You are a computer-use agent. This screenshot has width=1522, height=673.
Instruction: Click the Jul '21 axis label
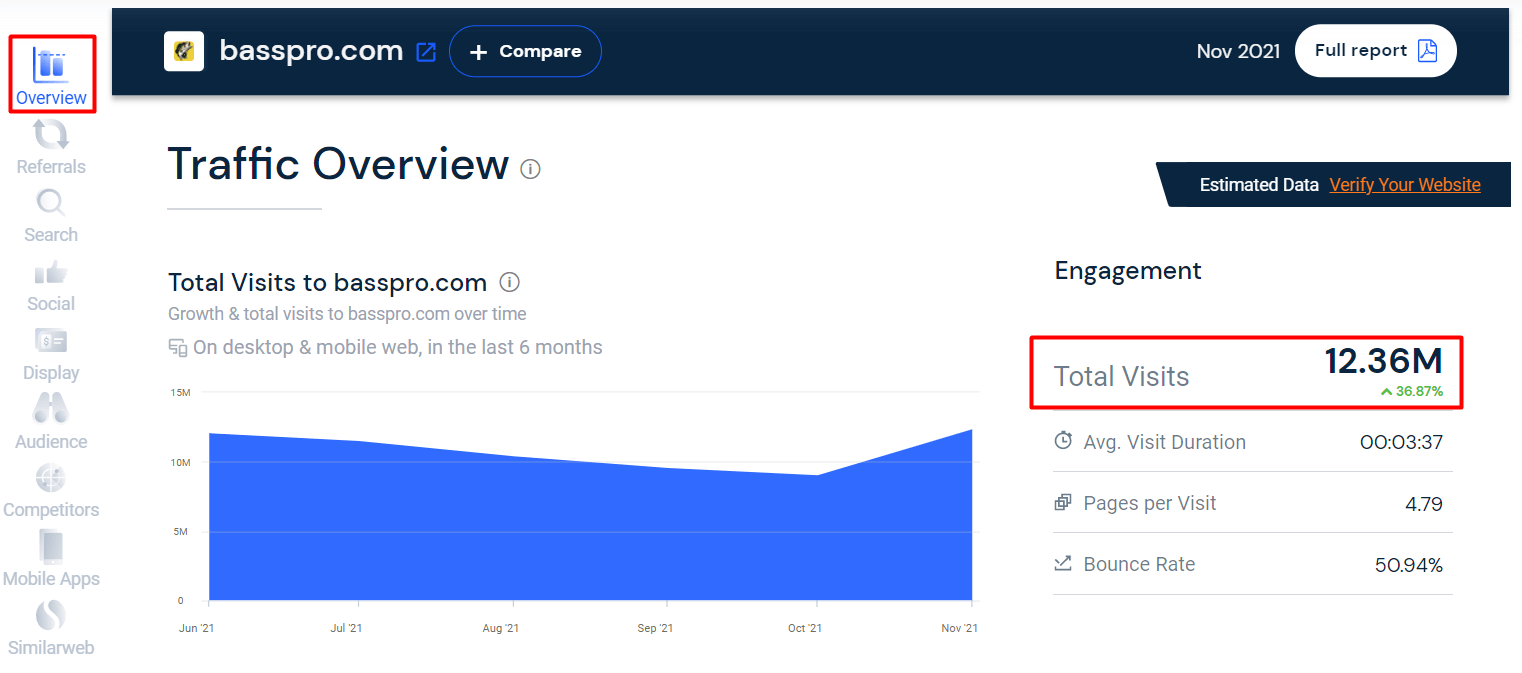pyautogui.click(x=348, y=628)
